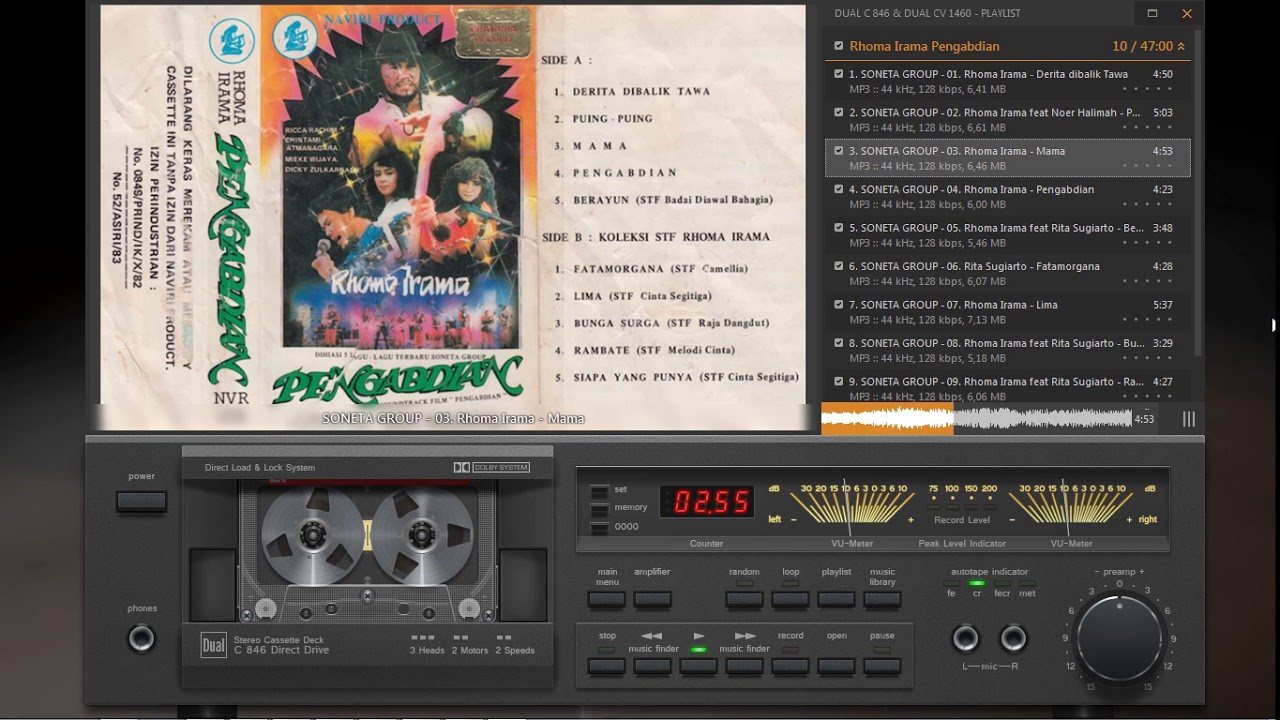Image resolution: width=1280 pixels, height=720 pixels.
Task: Click the Dual brand logo
Action: pyautogui.click(x=213, y=645)
